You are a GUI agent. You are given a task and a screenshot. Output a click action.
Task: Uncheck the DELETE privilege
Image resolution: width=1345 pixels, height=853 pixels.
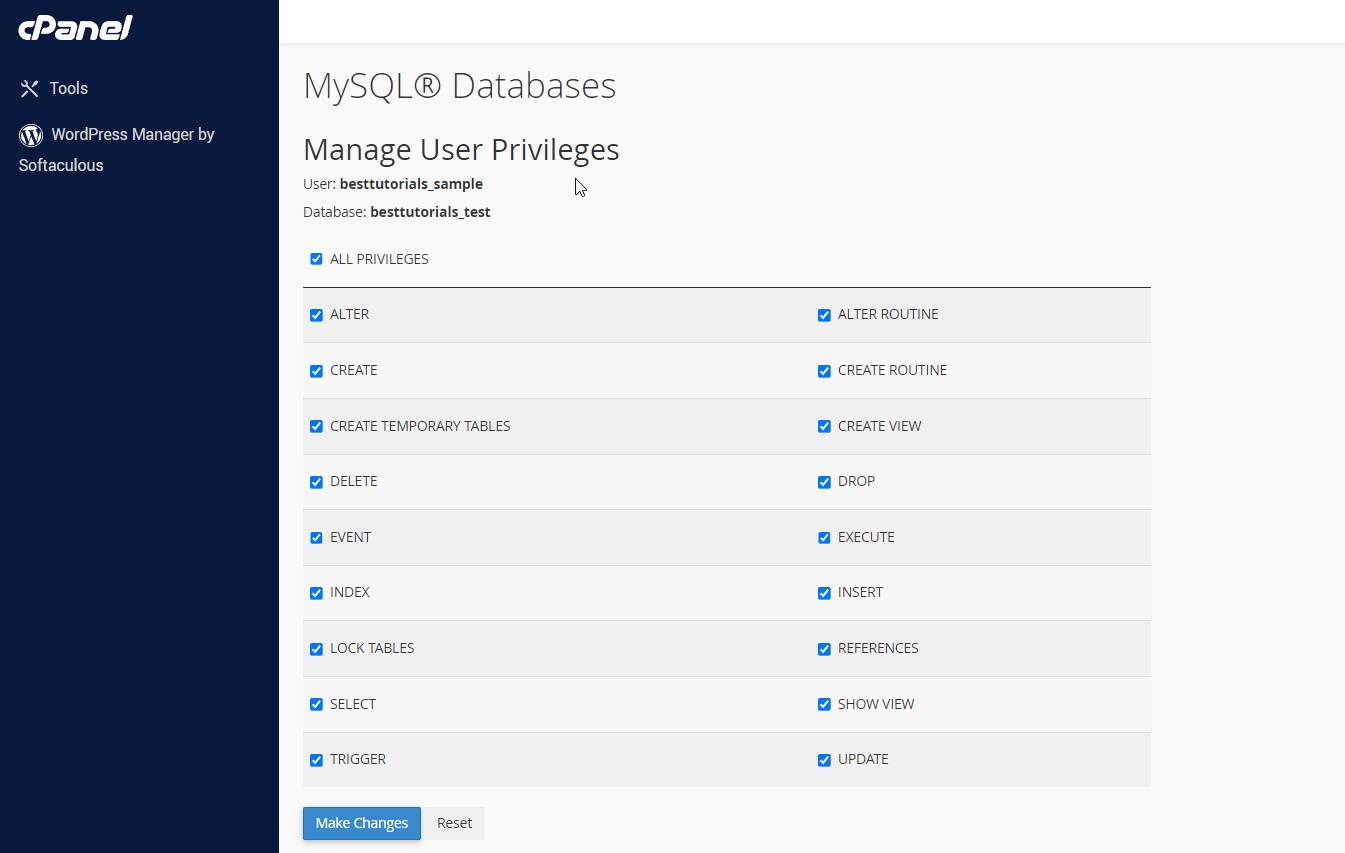316,482
